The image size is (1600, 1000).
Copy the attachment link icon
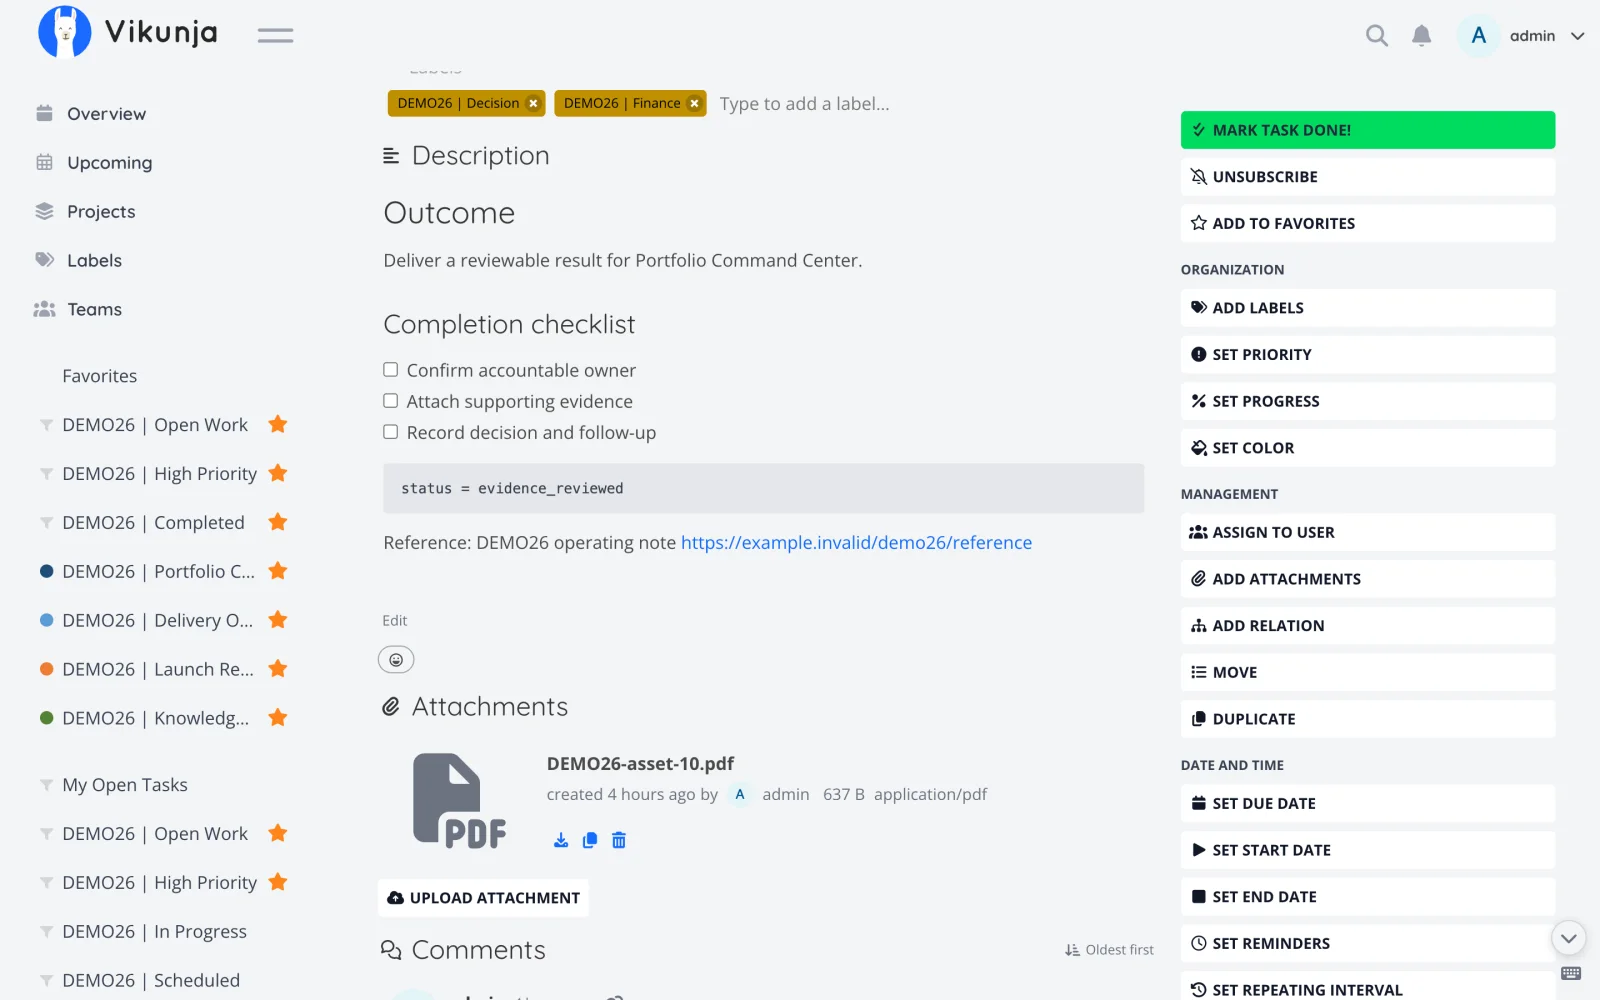click(590, 840)
